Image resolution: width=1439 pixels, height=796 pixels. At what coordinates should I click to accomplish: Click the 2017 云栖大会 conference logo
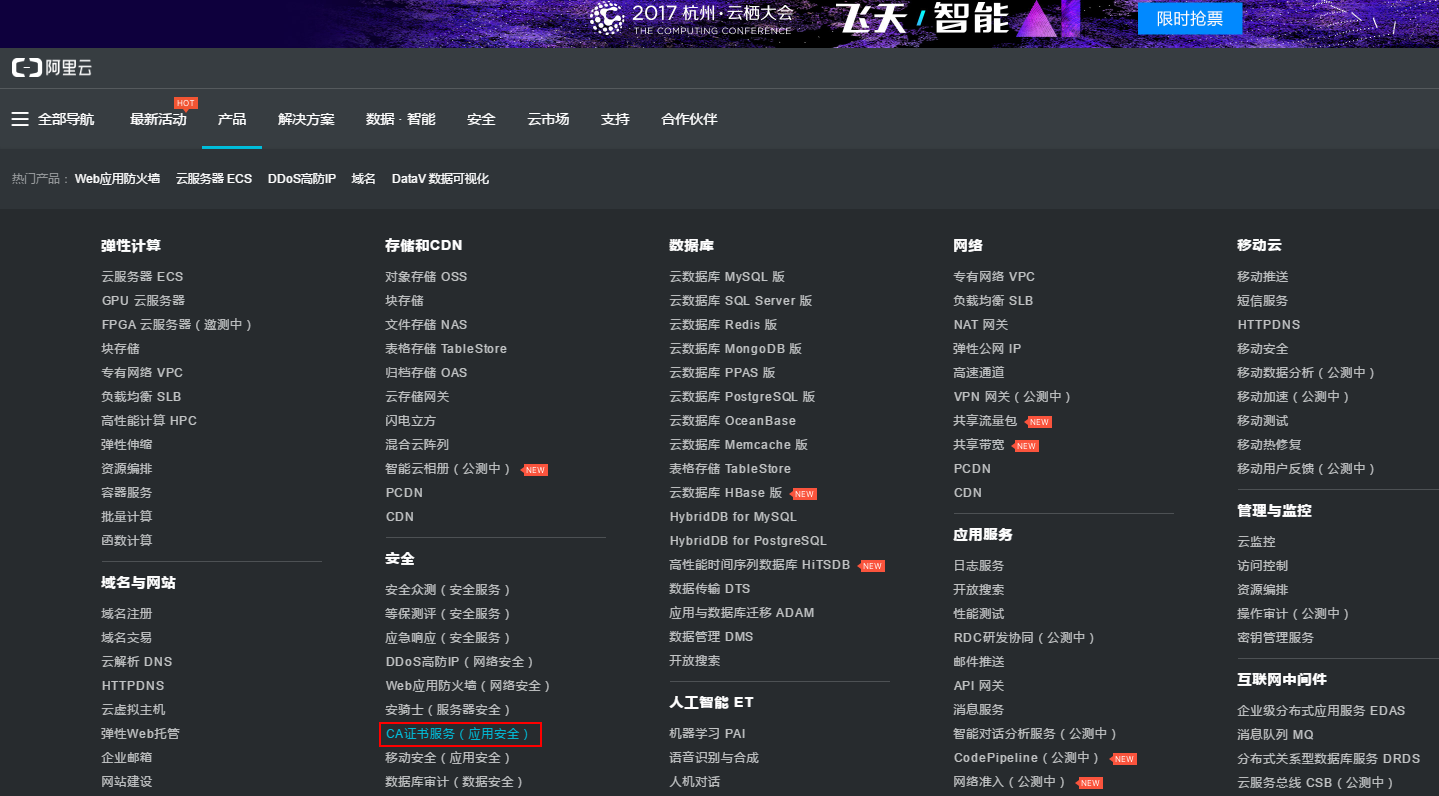point(691,18)
